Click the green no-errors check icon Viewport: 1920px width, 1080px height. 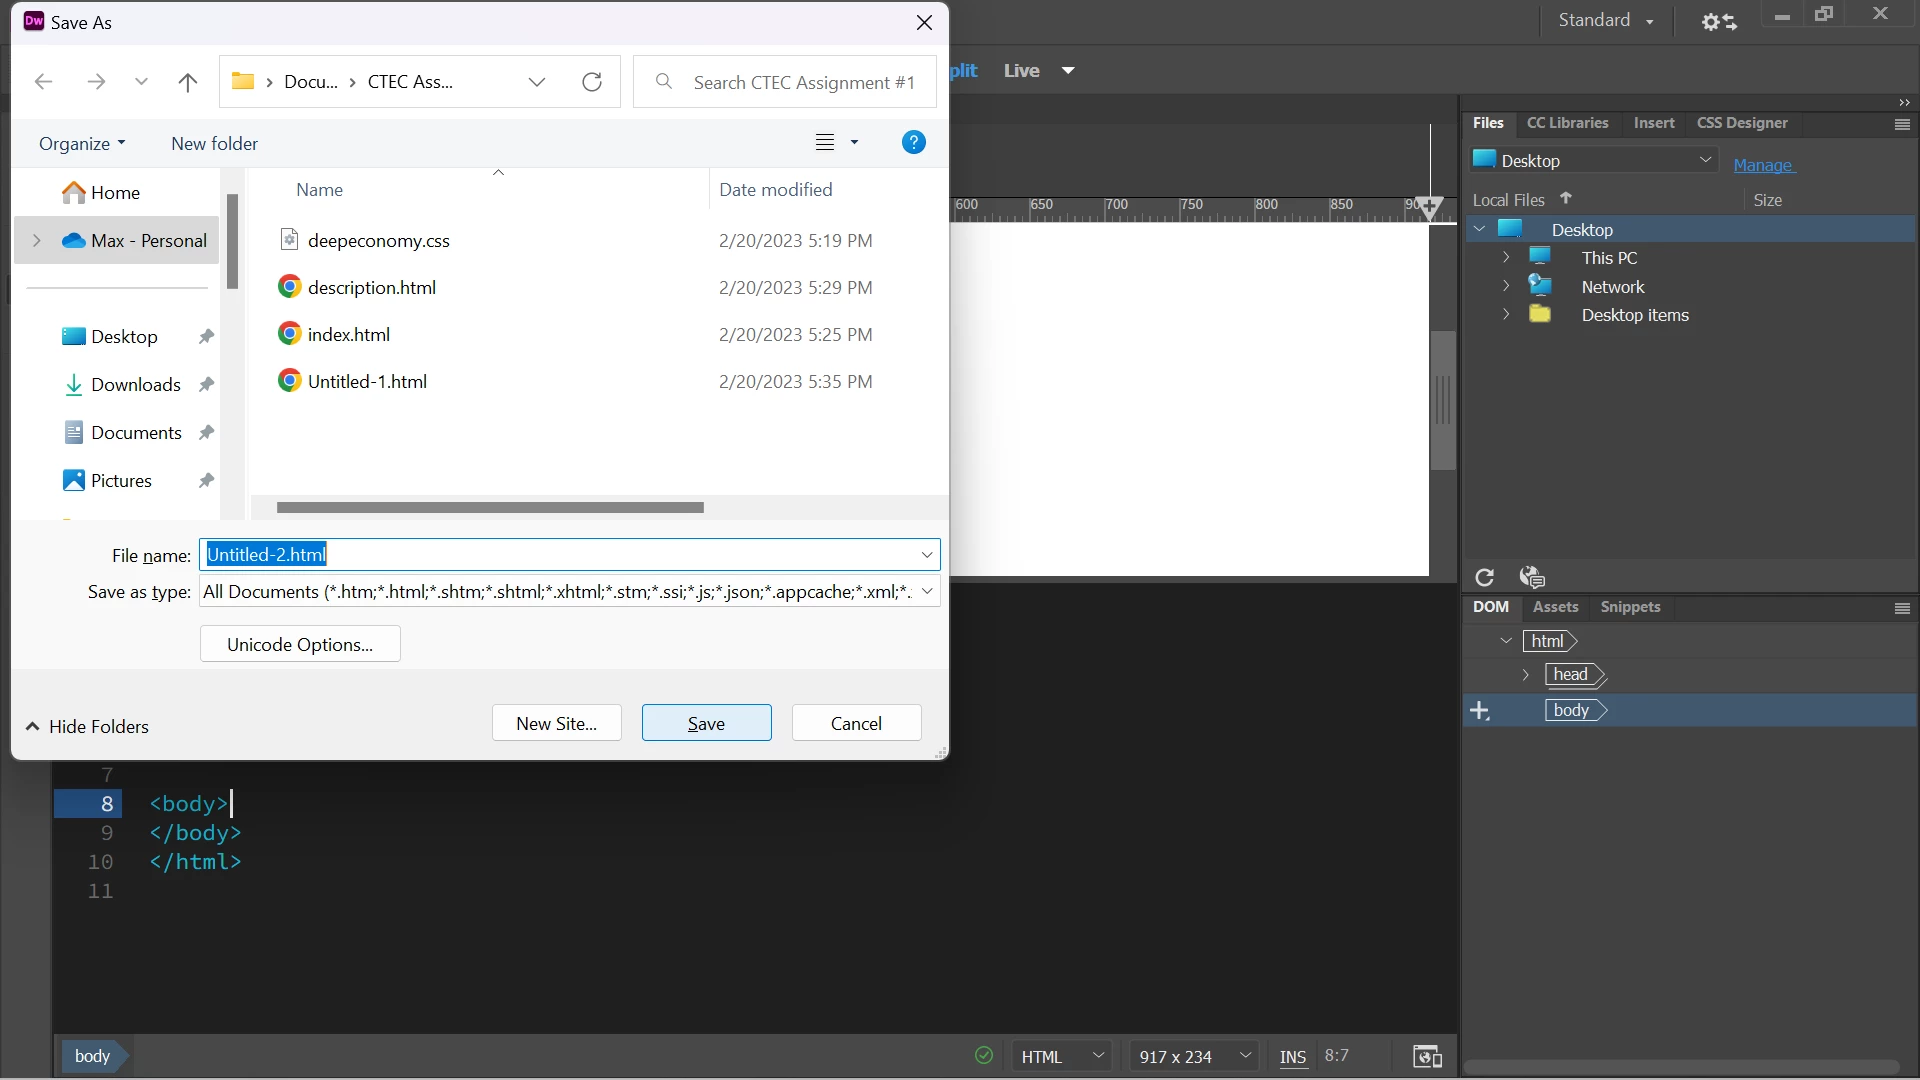click(984, 1056)
